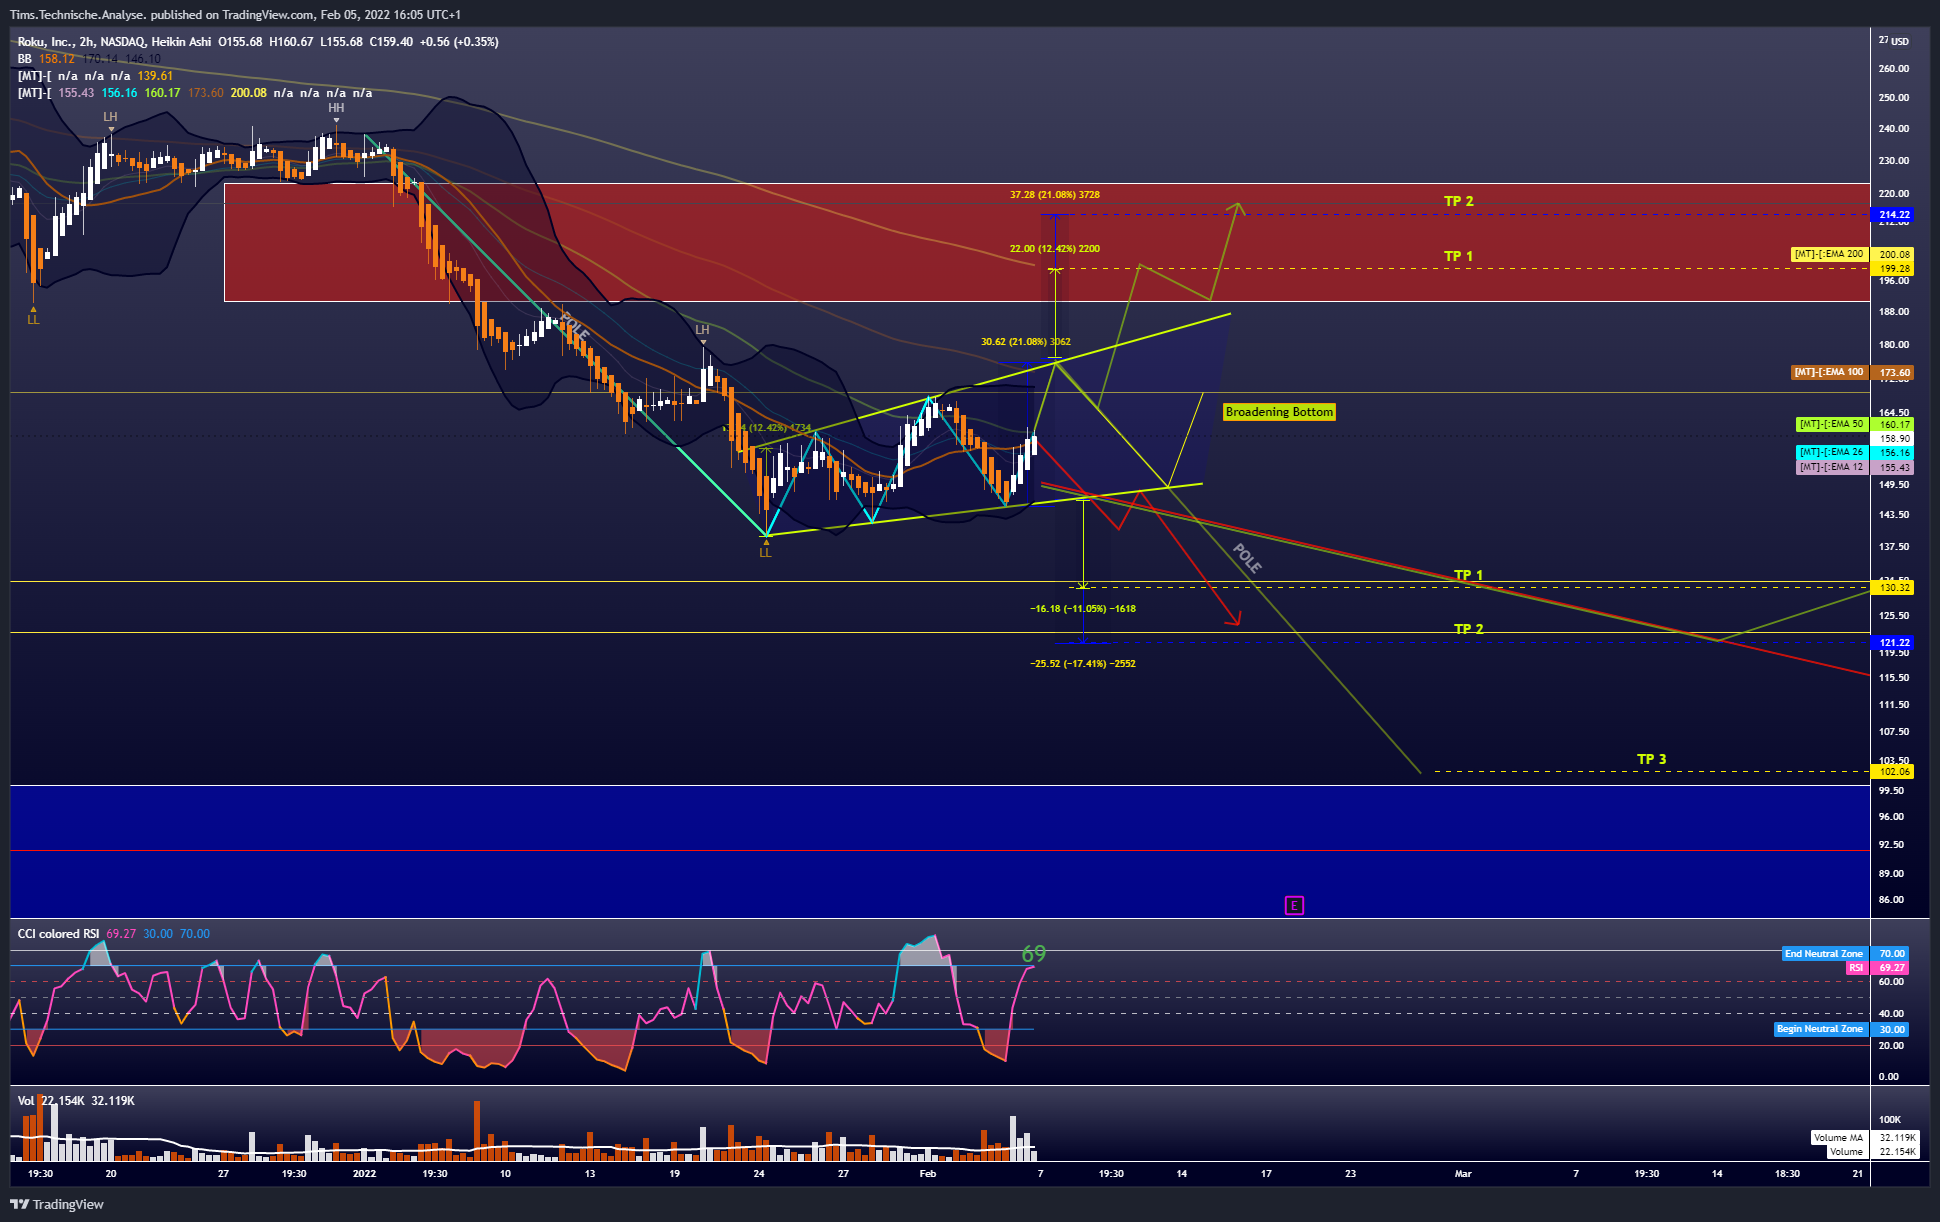The width and height of the screenshot is (1940, 1222).
Task: Click the 214.22 blue price label
Action: (x=1893, y=215)
